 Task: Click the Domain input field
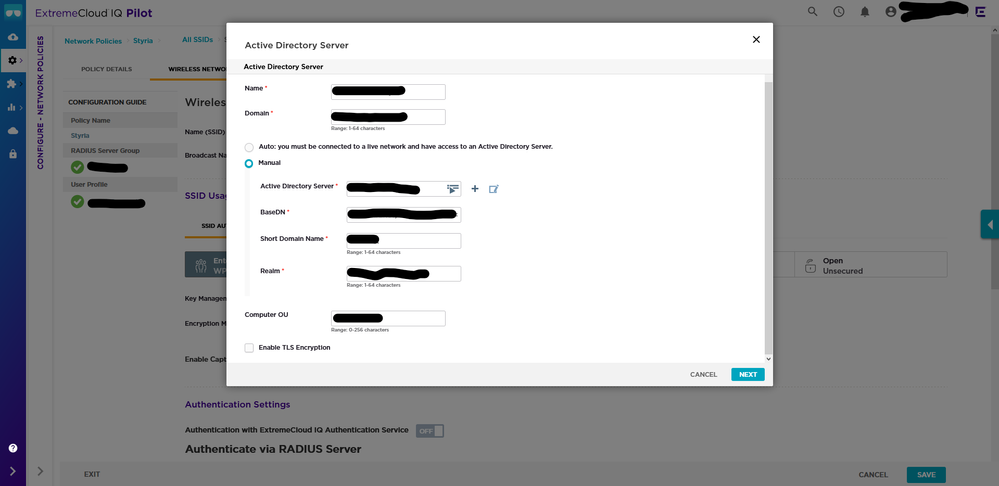388,117
